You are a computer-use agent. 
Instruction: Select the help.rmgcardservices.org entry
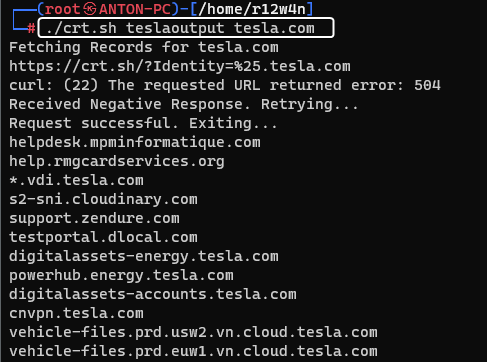[x=117, y=162]
